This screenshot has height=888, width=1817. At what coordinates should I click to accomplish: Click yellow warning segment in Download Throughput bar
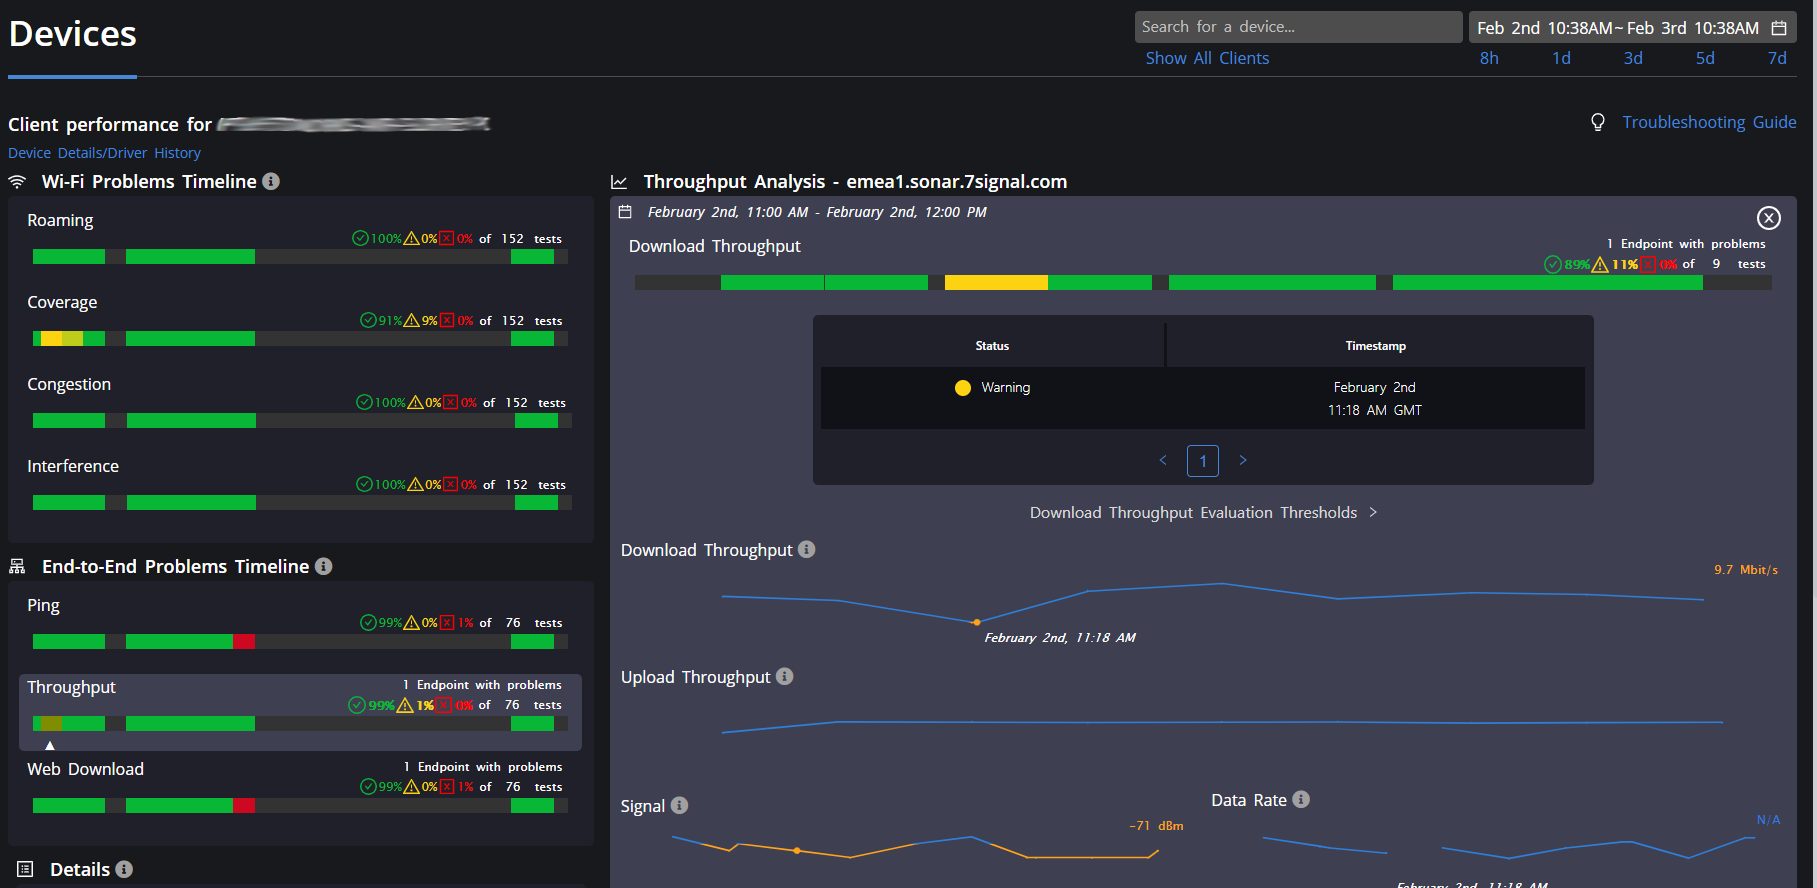click(995, 283)
